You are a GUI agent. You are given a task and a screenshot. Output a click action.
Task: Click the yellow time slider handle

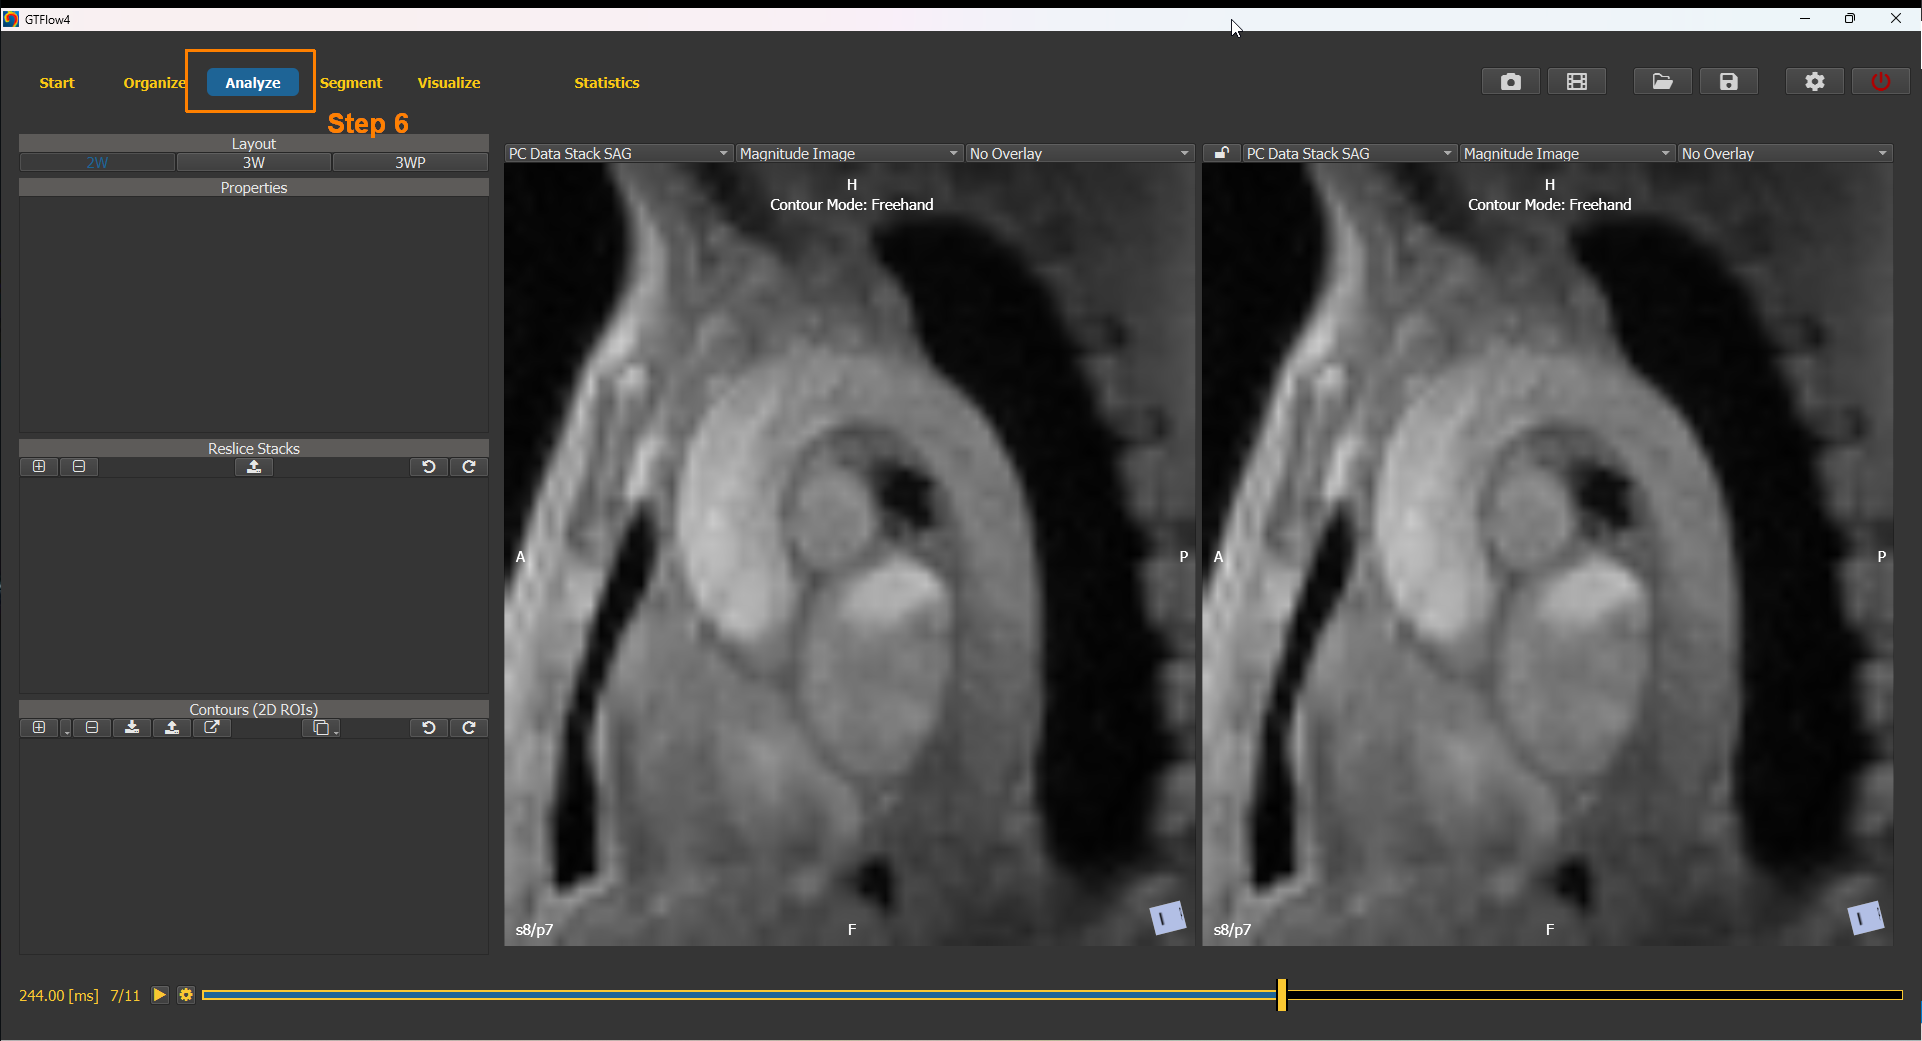point(1282,995)
